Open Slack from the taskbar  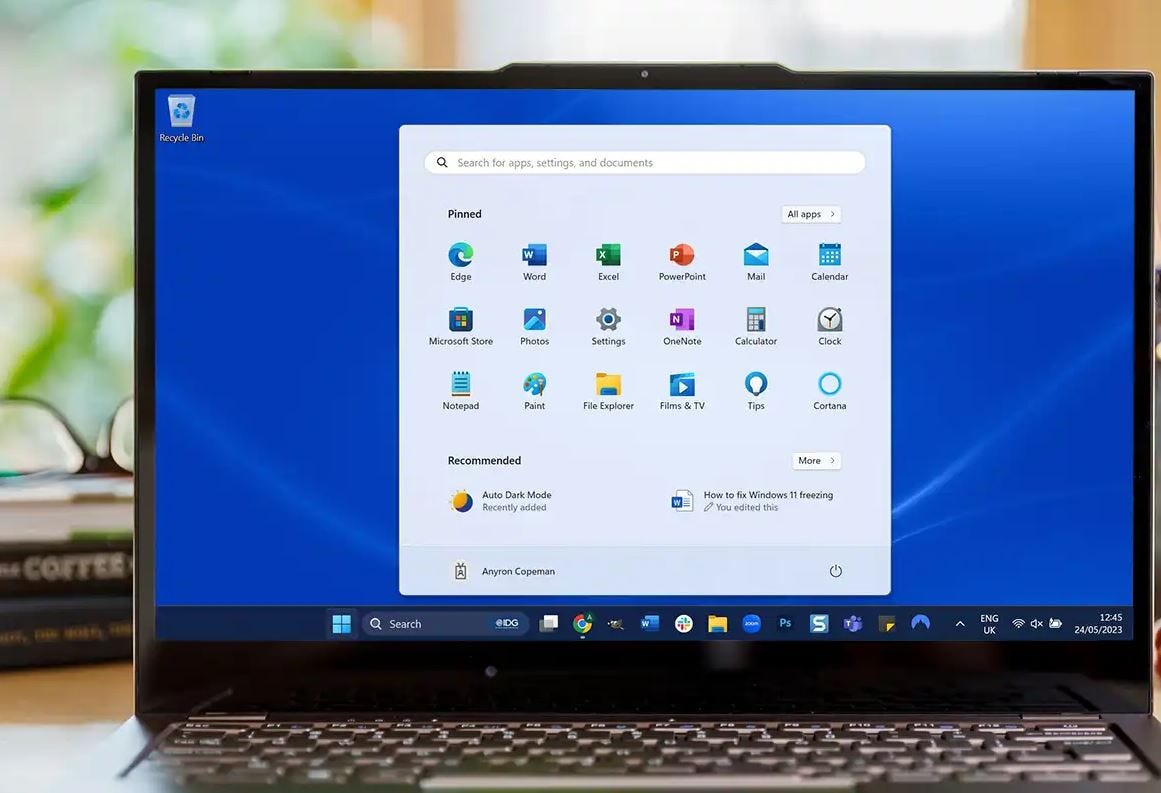click(x=684, y=623)
